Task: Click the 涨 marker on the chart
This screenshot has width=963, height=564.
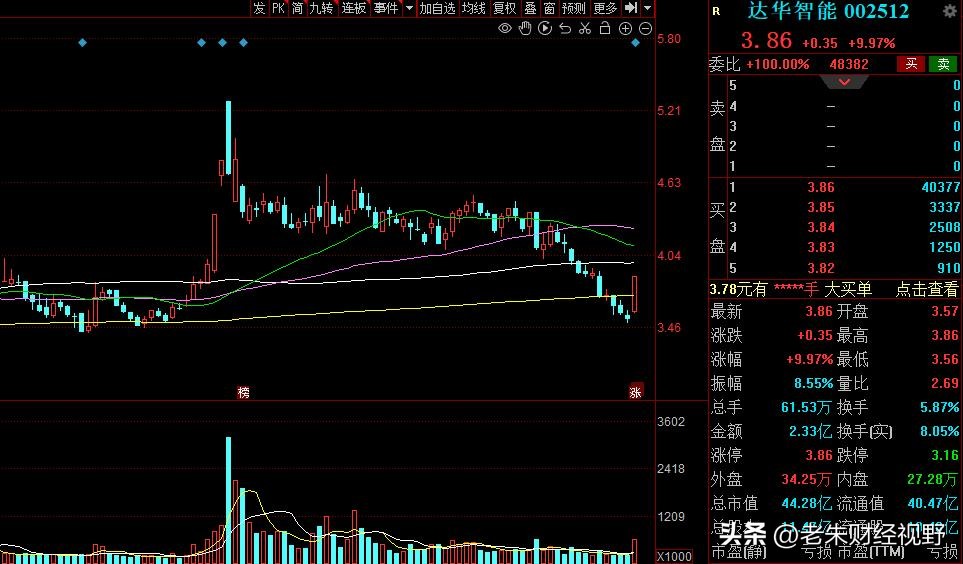Action: (x=636, y=391)
